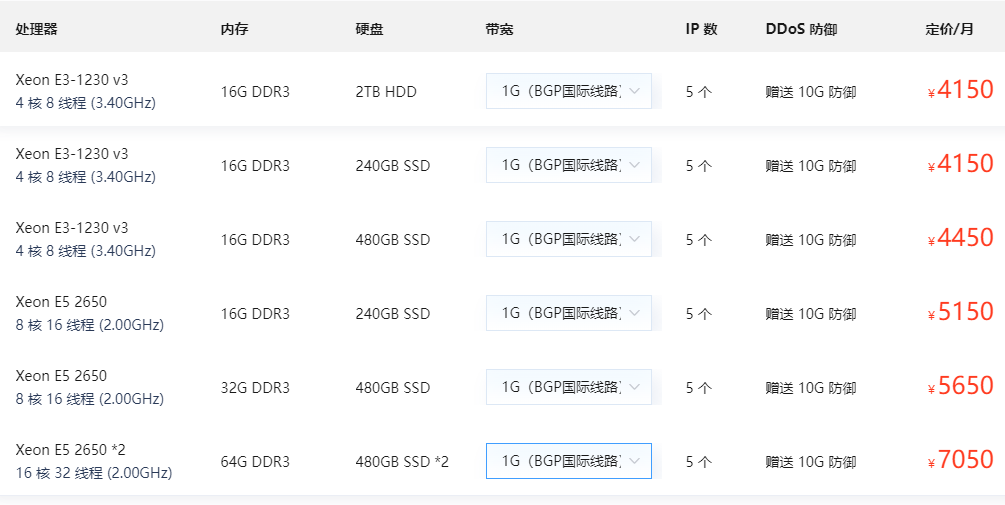Click 赠送 10G 防御 in the ¥7050 row
Viewport: 1005px width, 505px height.
point(811,461)
